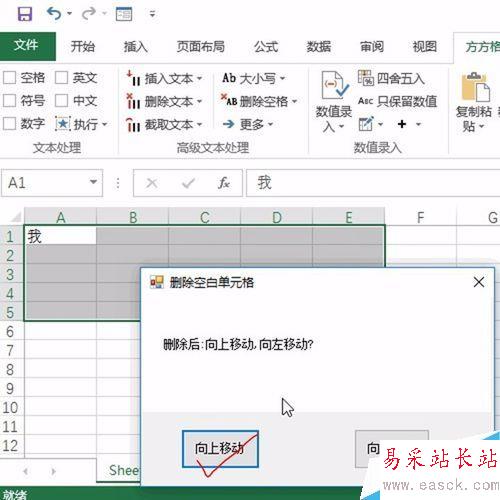Click the Insert Function fx icon
Image resolution: width=500 pixels, height=500 pixels.
(x=224, y=183)
